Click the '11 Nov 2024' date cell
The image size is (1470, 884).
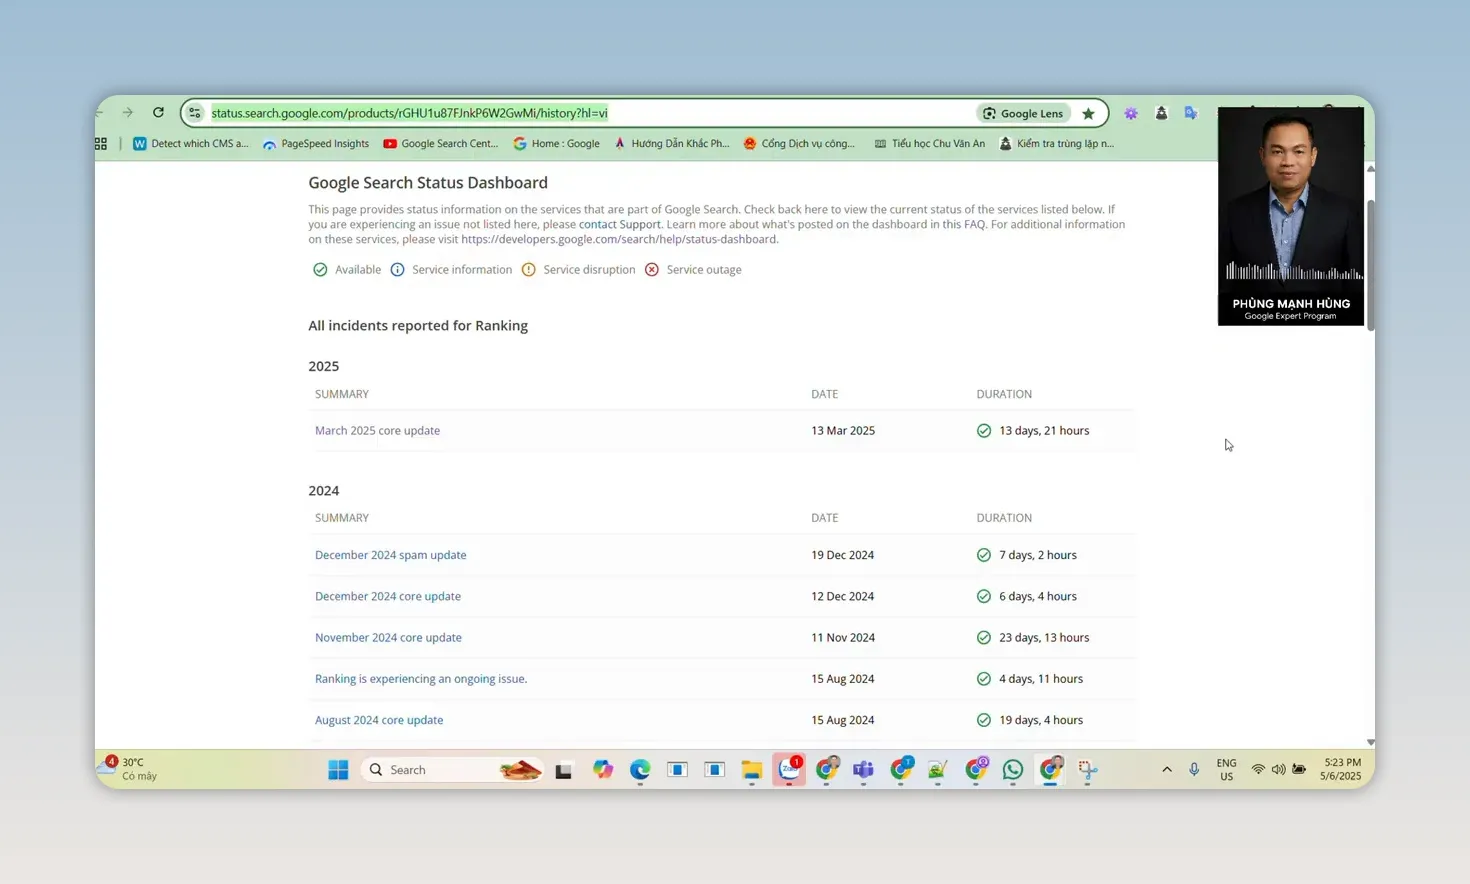pyautogui.click(x=843, y=638)
